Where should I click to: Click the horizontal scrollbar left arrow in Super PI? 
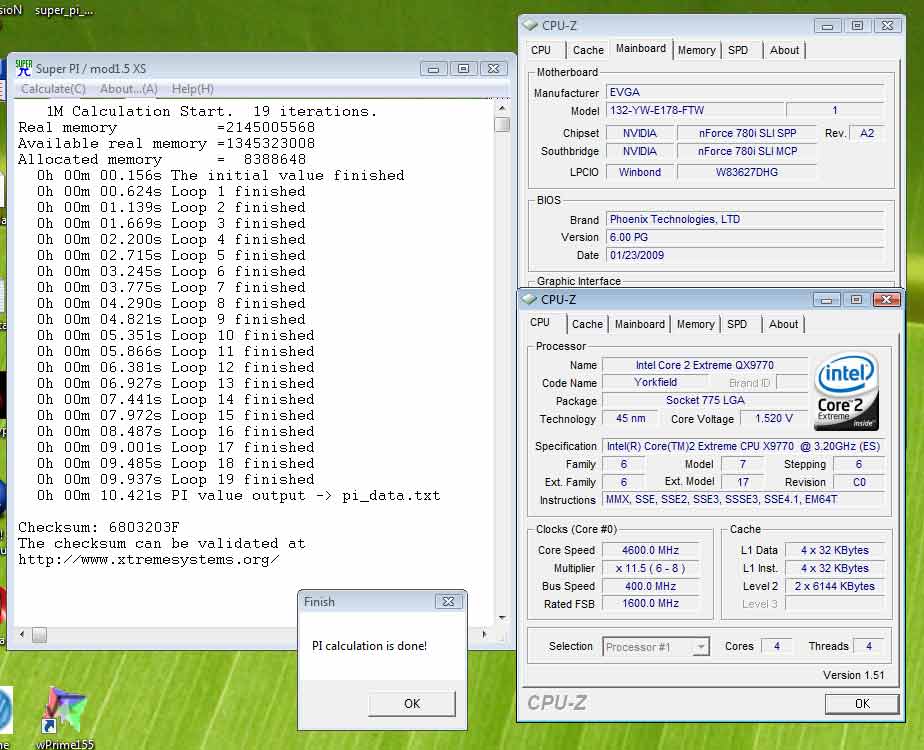[x=22, y=635]
